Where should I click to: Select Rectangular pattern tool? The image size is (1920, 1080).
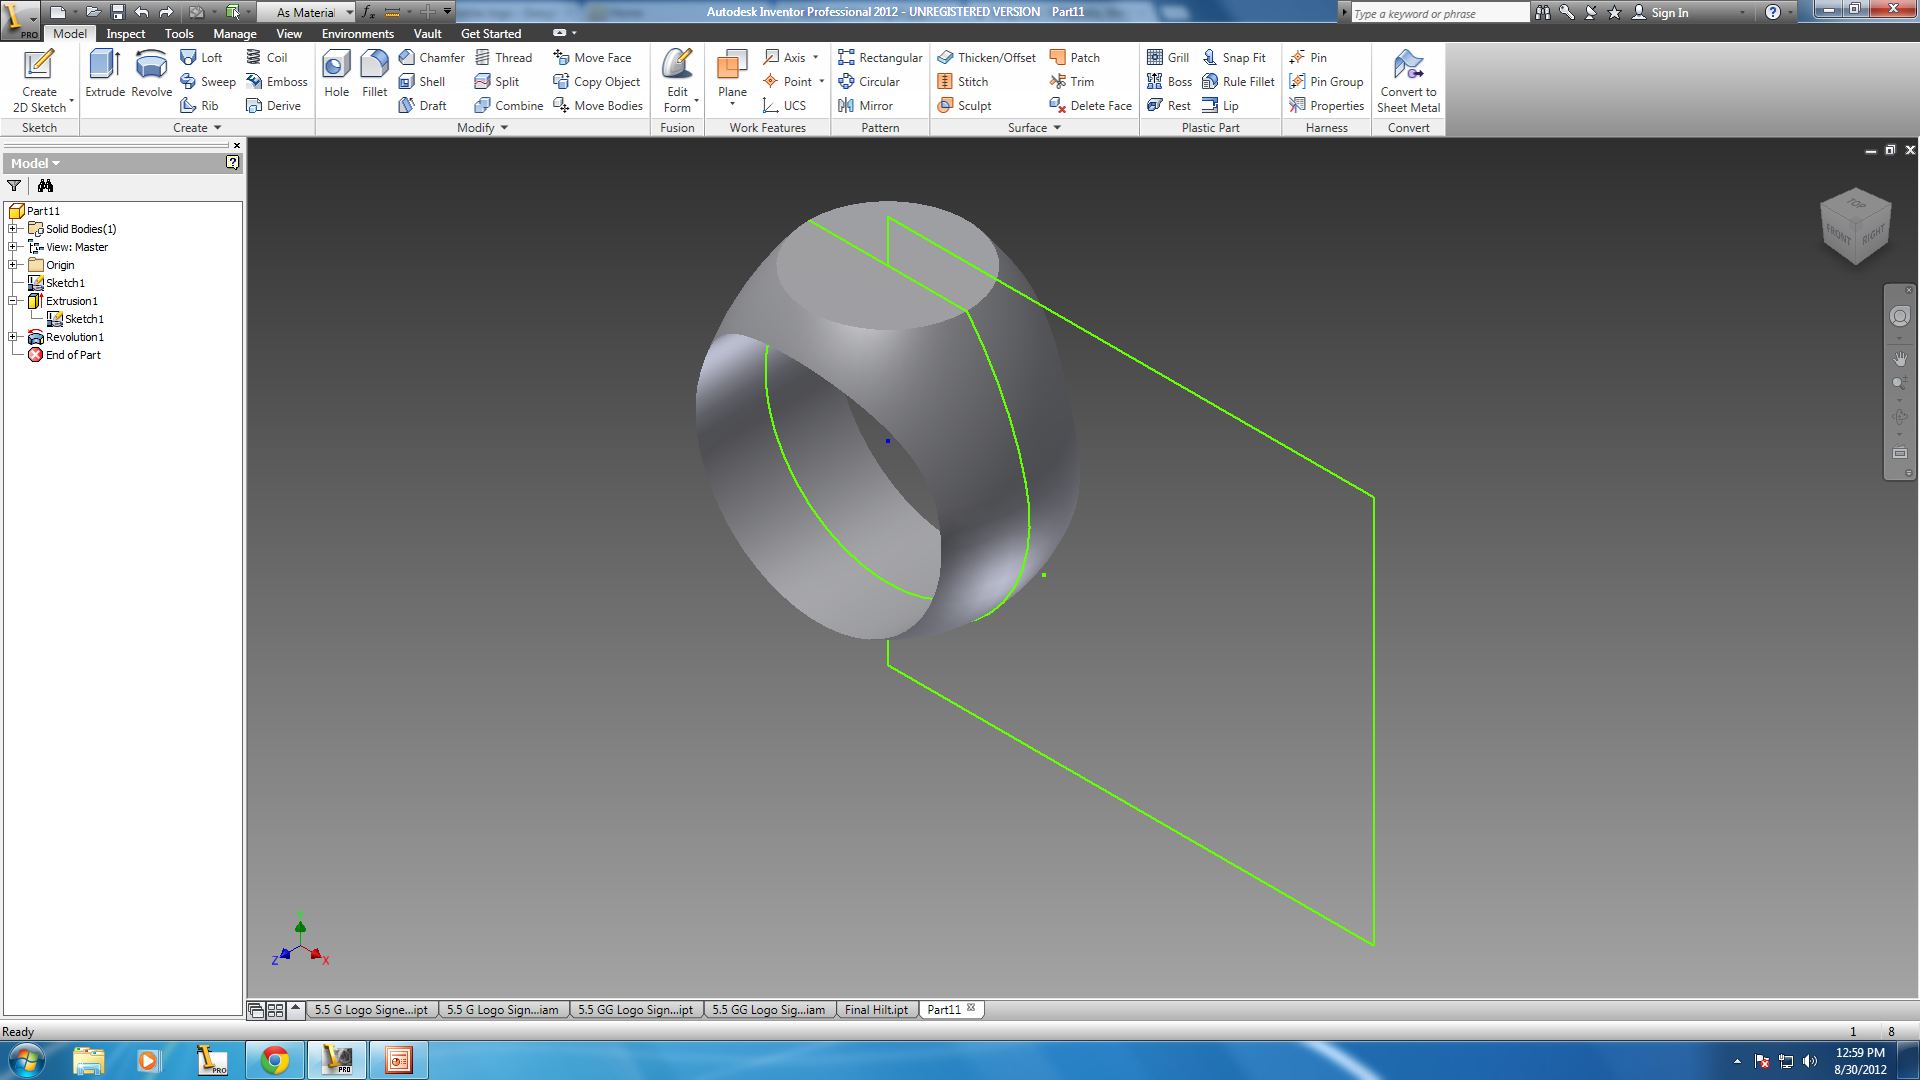(880, 58)
